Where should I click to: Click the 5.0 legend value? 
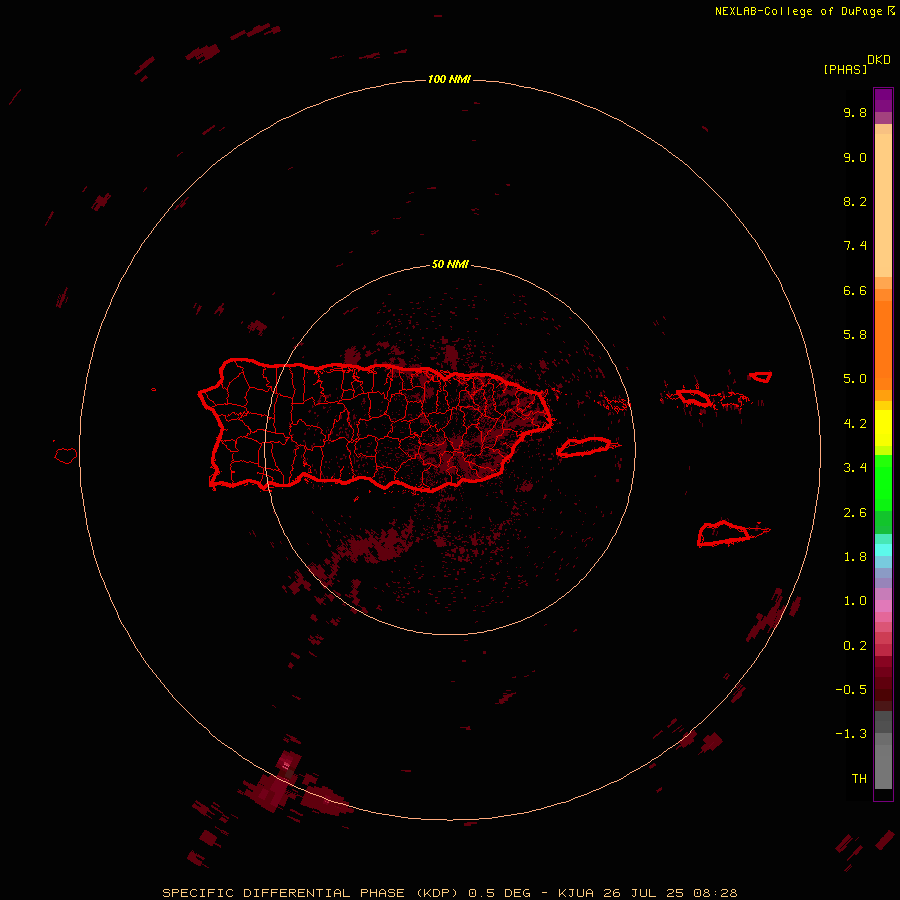click(855, 379)
